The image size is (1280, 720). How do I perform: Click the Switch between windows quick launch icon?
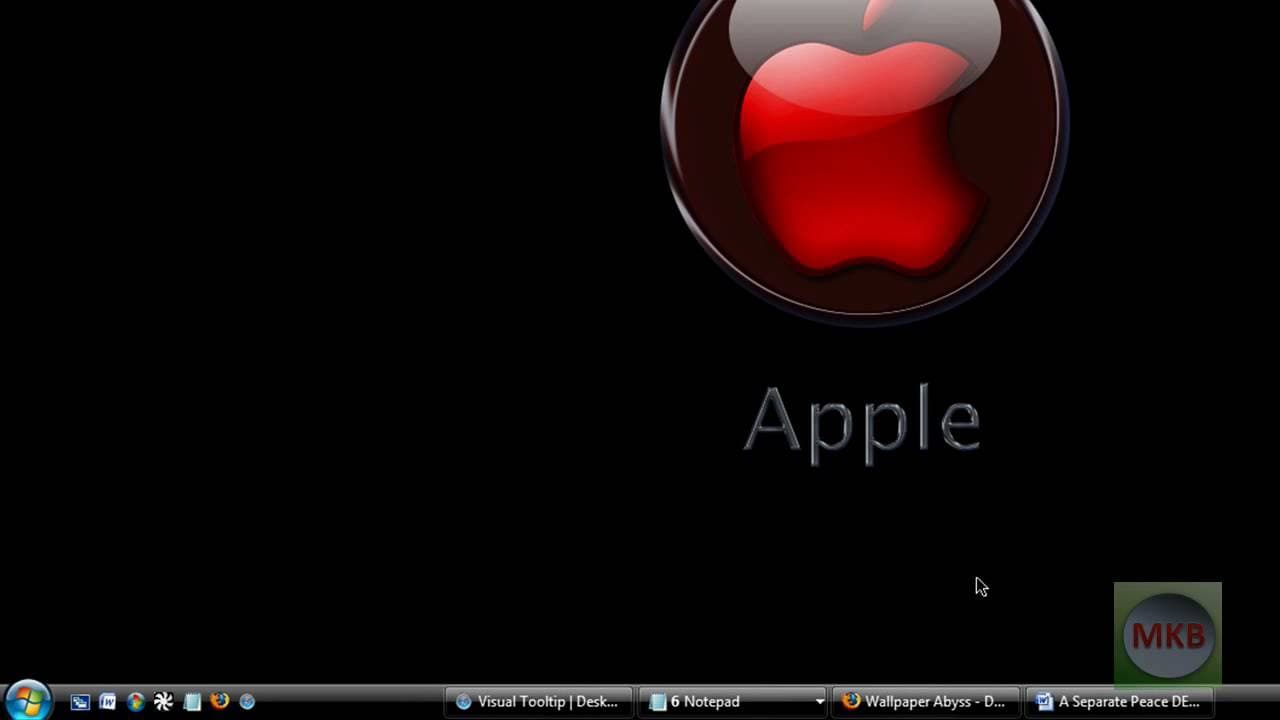click(x=80, y=702)
